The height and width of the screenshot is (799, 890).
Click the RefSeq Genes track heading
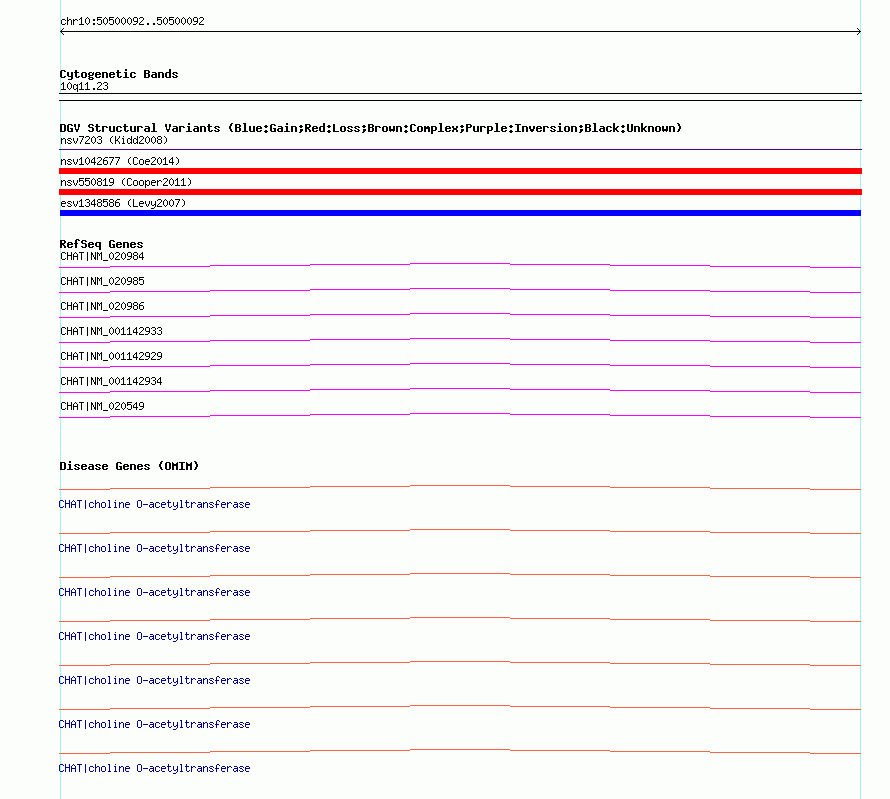[102, 244]
